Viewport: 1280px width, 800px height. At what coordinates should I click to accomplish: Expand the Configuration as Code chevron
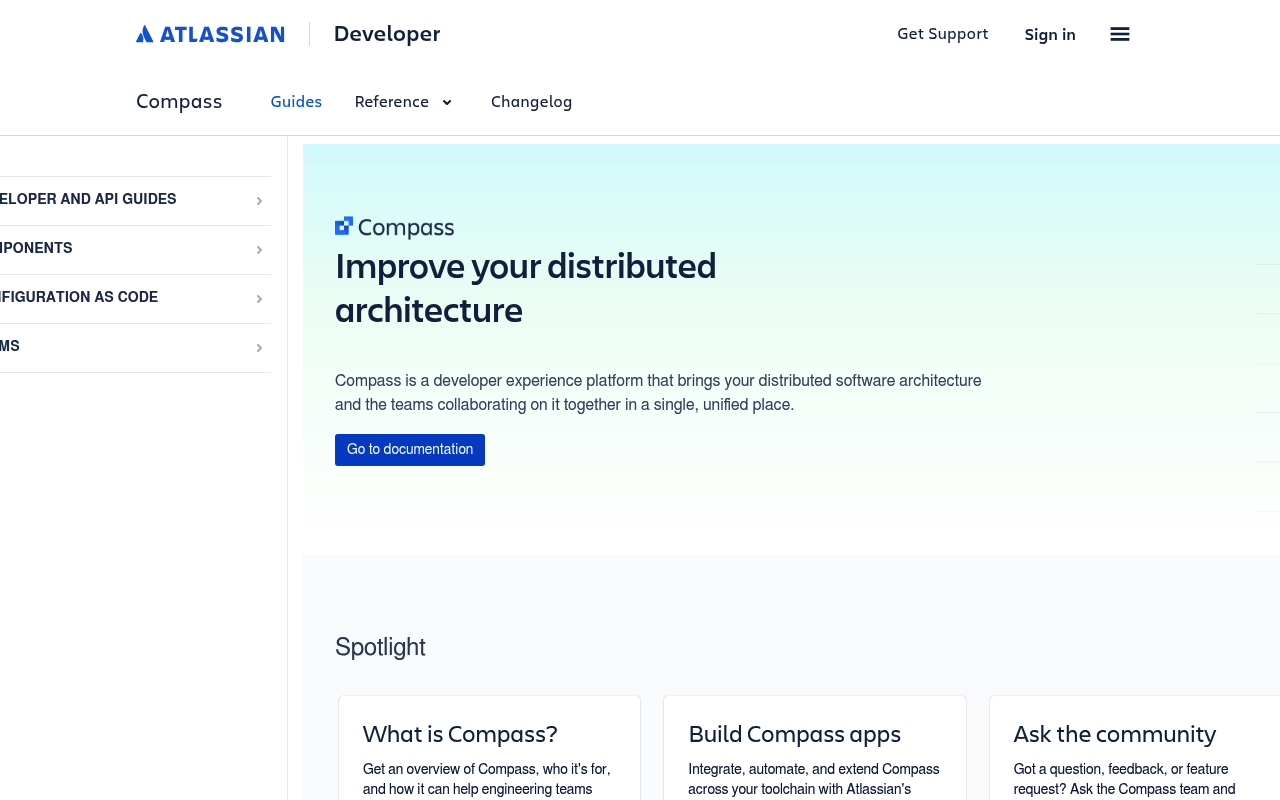coord(259,299)
